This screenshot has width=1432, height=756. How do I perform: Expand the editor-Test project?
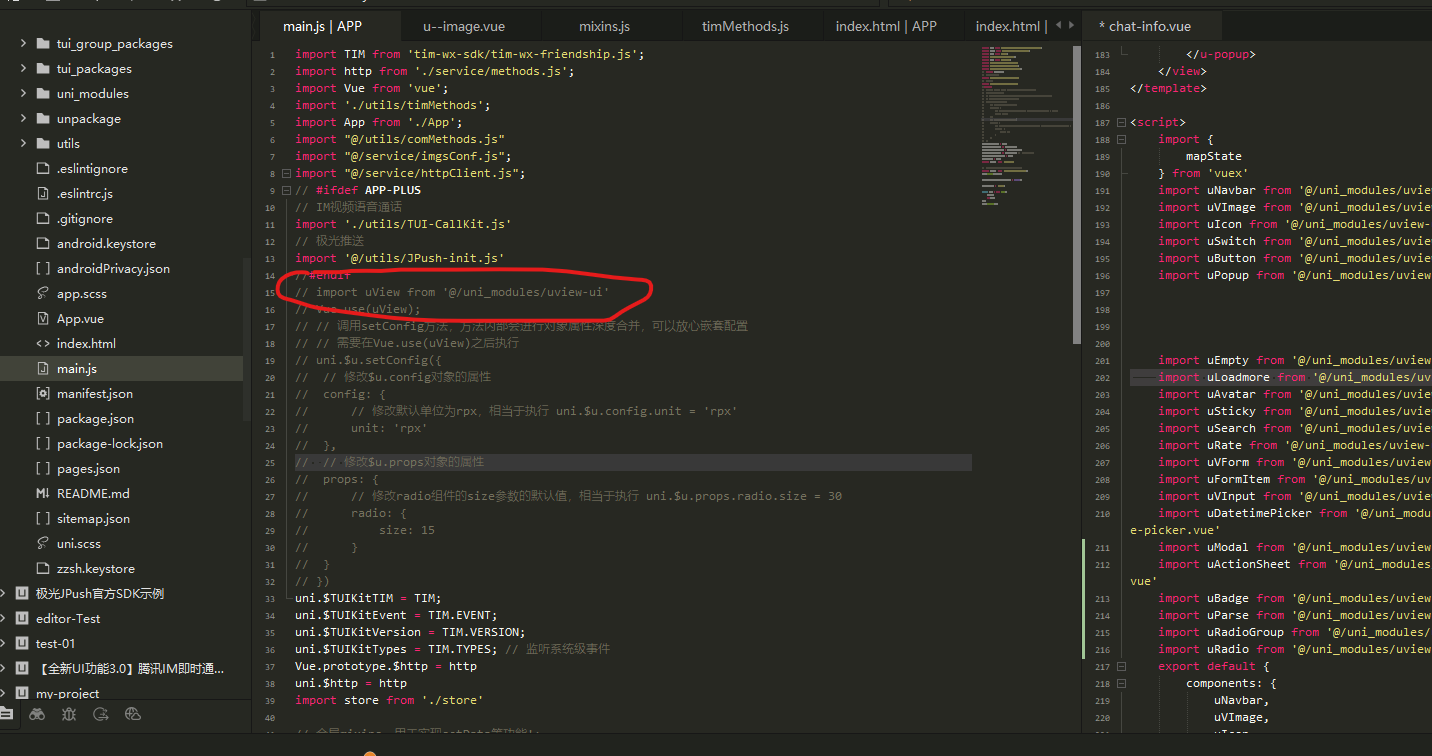[x=5, y=618]
